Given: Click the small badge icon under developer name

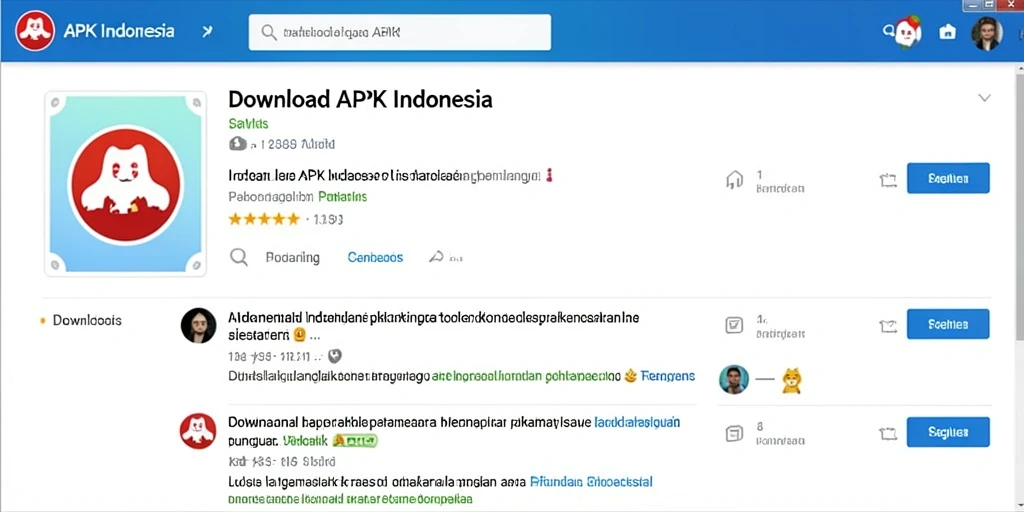Looking at the screenshot, I should point(237,144).
